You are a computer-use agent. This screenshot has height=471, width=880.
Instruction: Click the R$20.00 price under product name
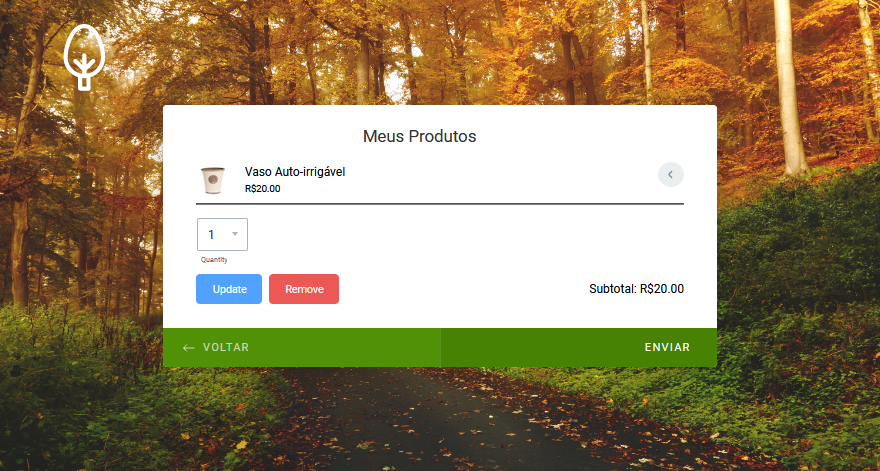(x=263, y=189)
